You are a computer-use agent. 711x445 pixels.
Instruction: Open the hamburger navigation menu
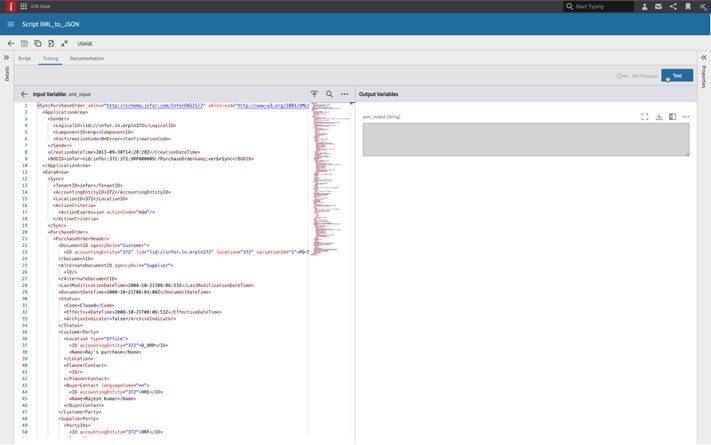(x=11, y=24)
